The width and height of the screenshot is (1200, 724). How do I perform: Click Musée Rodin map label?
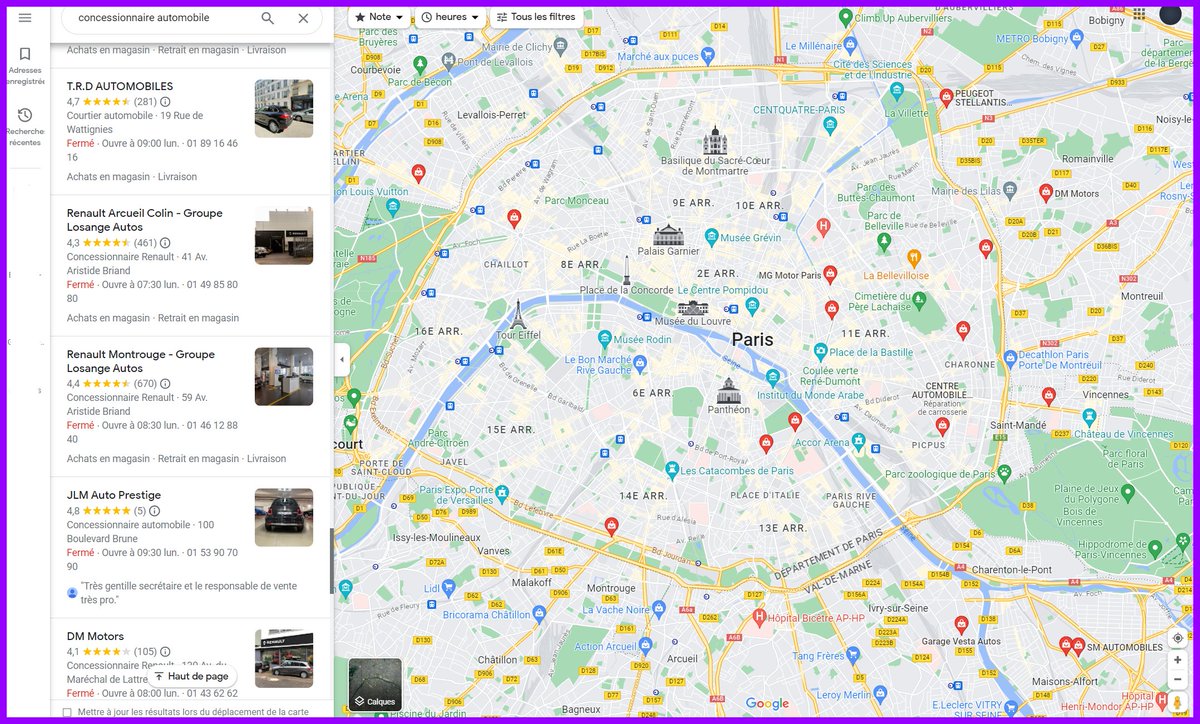coord(642,340)
